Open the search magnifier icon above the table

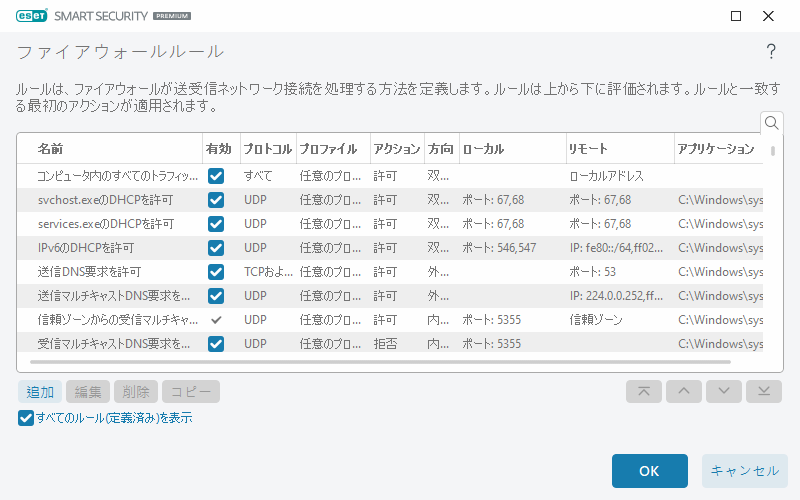click(x=771, y=123)
